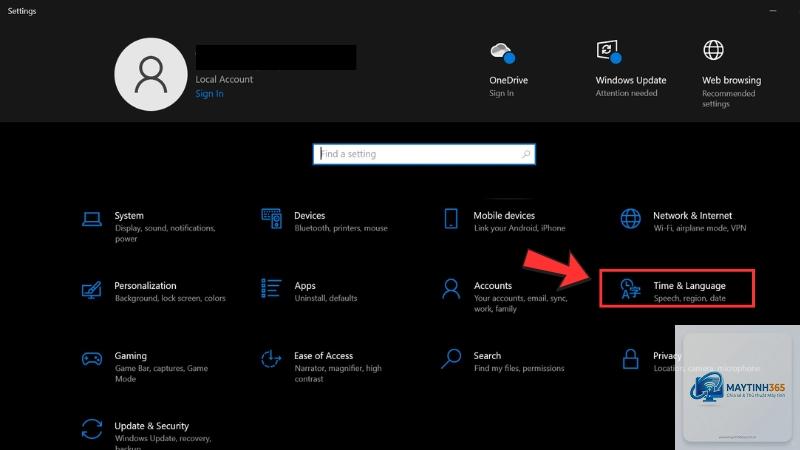Click 'Bluetooth, printers, mouse' description

click(x=341, y=228)
